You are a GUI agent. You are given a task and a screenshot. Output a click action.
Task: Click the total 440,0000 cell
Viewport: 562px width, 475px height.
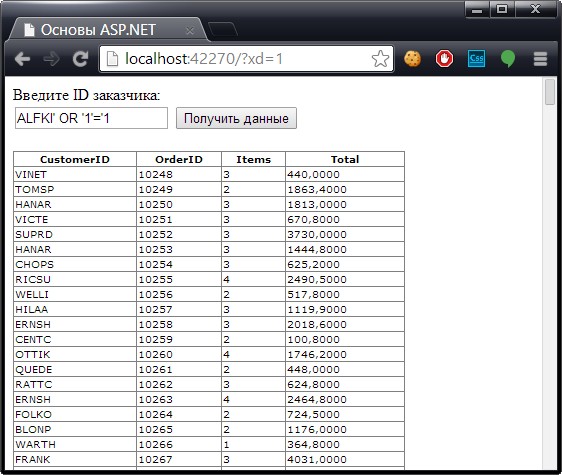click(x=345, y=174)
